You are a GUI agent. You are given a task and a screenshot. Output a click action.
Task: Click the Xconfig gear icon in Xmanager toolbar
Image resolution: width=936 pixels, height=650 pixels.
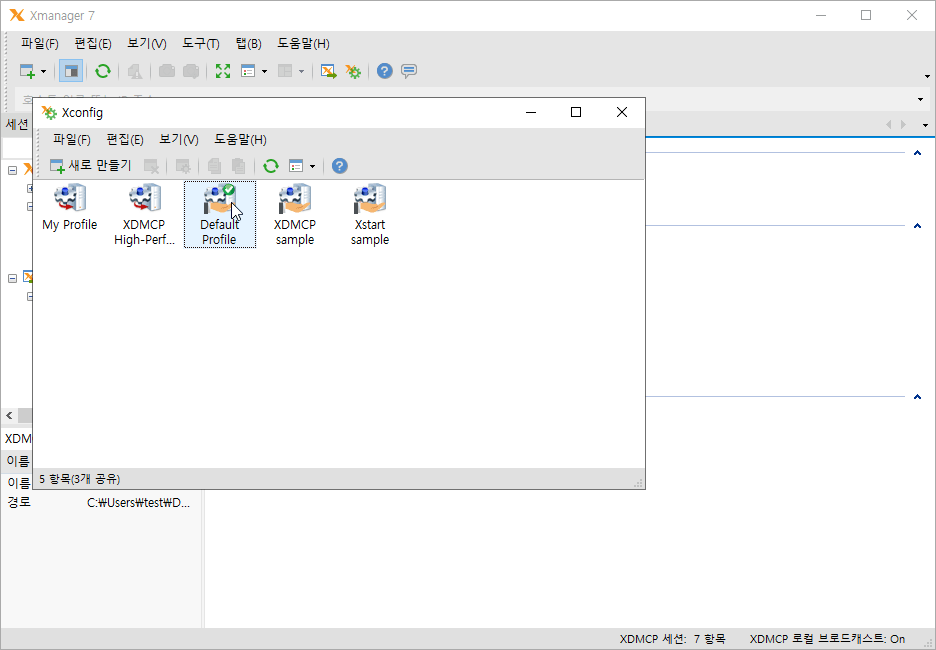(353, 72)
